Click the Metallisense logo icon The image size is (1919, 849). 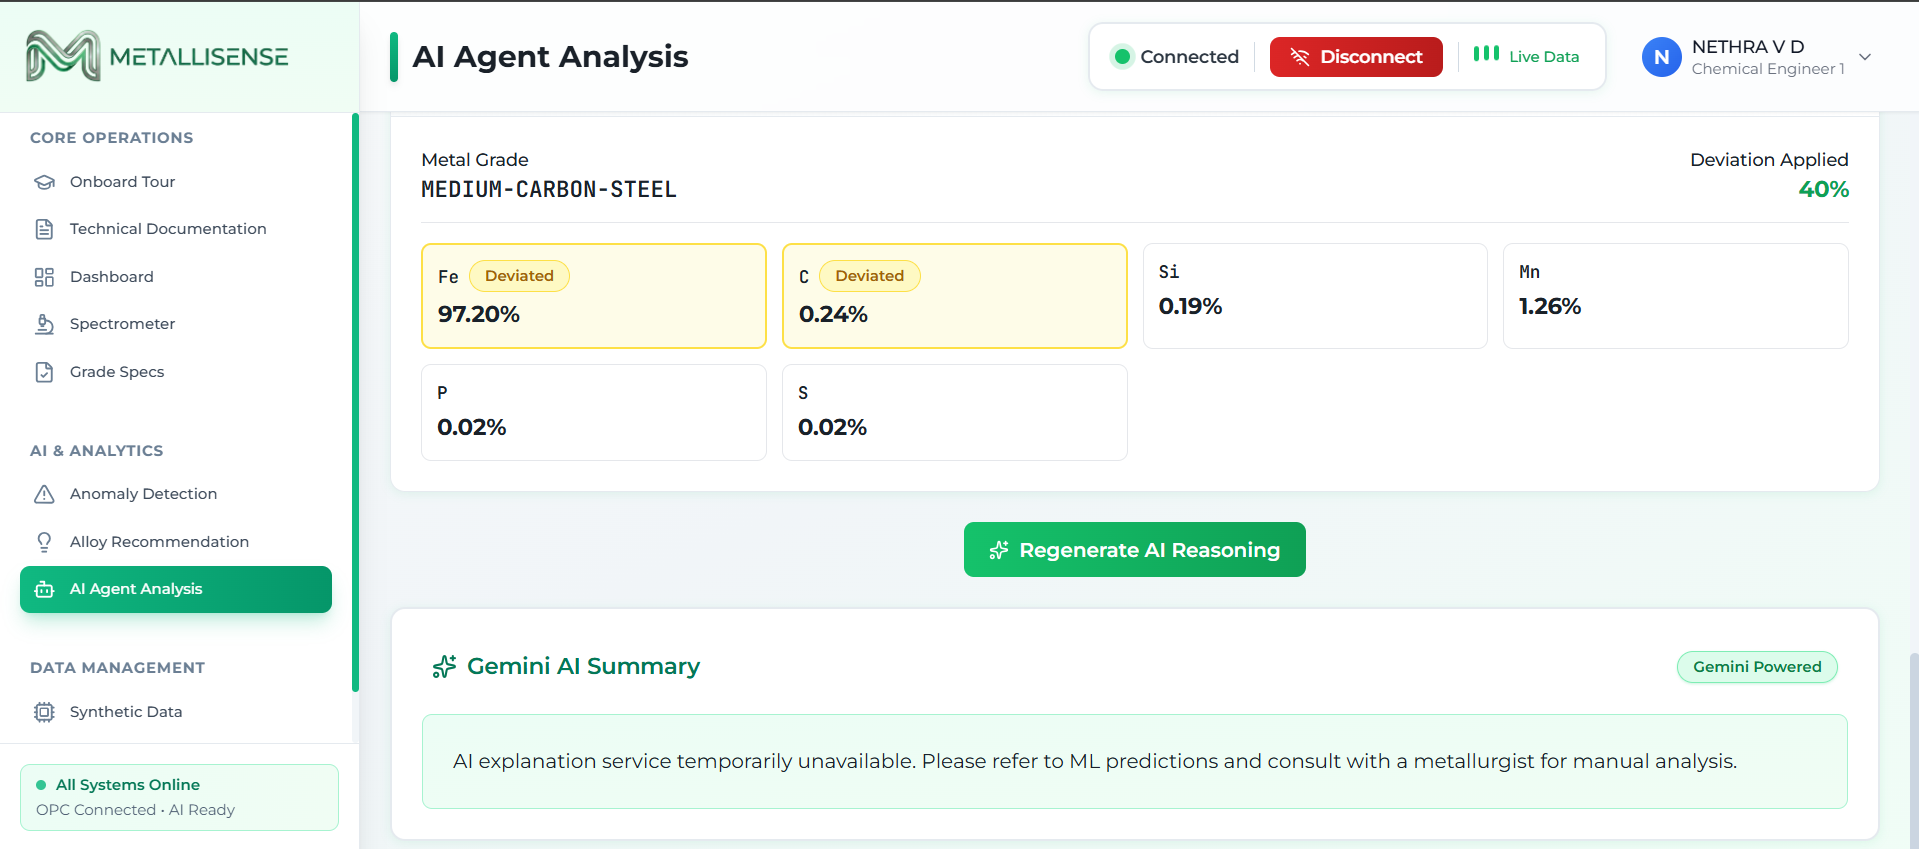[x=63, y=56]
